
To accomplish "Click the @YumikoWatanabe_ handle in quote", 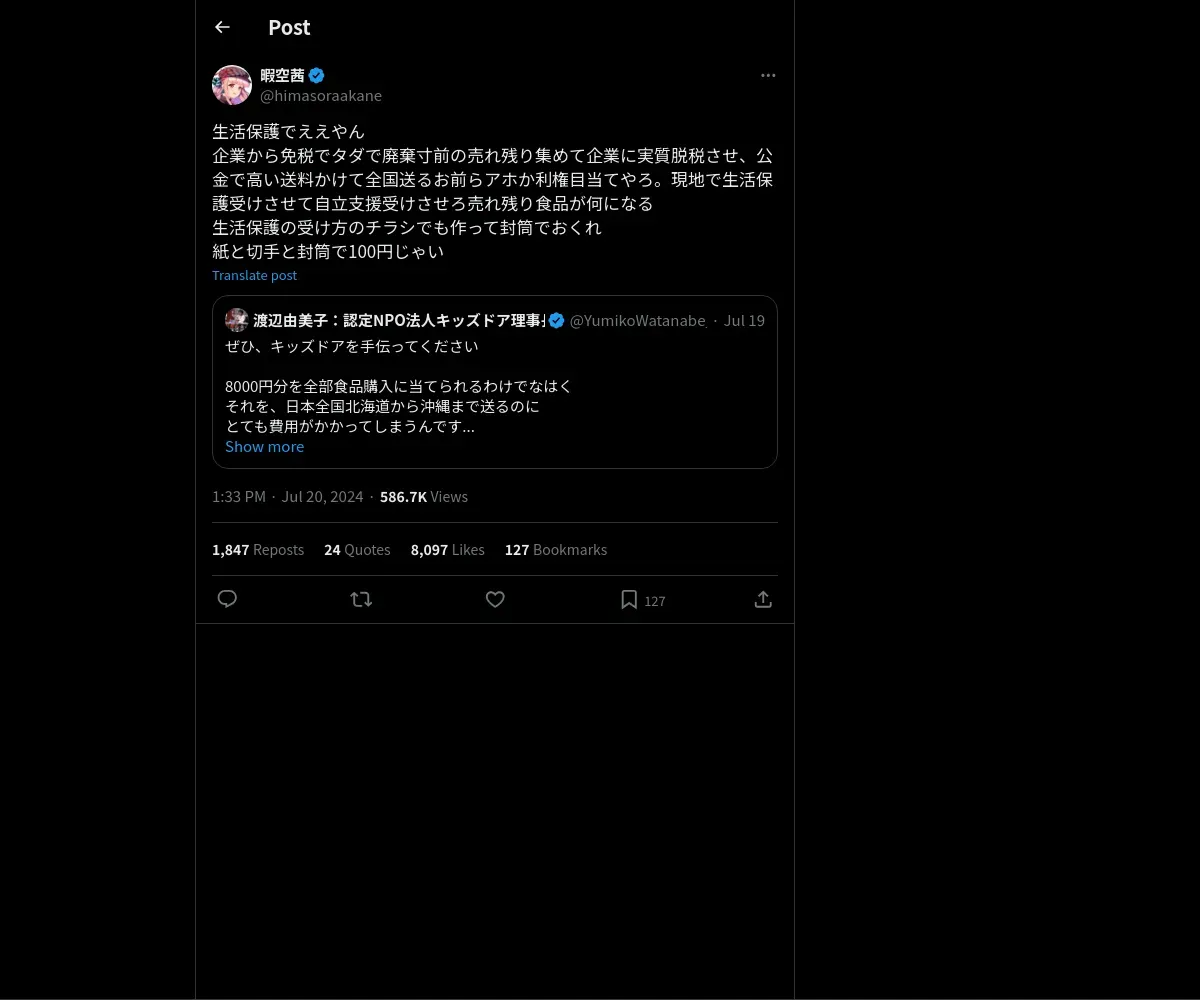I will (638, 320).
